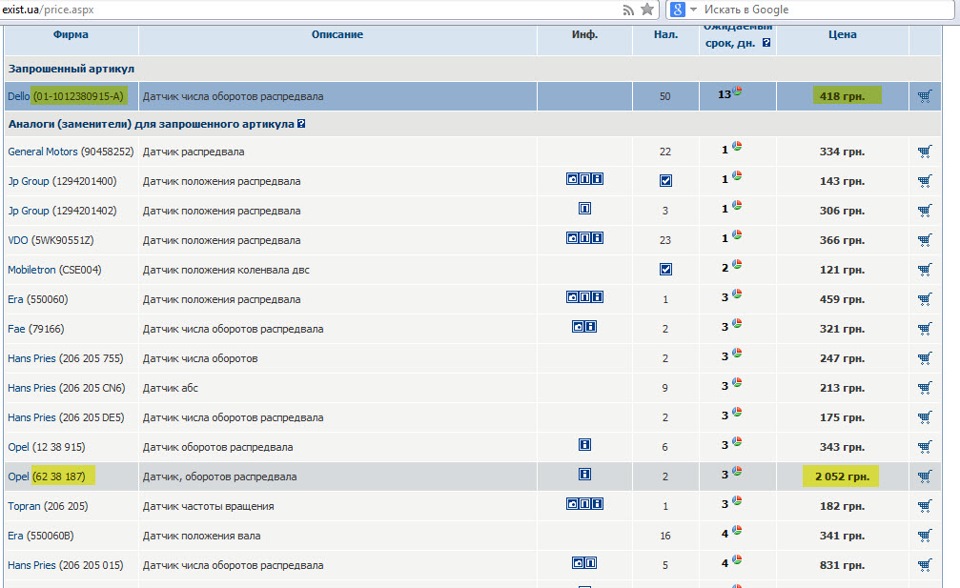The image size is (960, 588).
Task: Click the Датчик абс description
Action: pos(170,388)
